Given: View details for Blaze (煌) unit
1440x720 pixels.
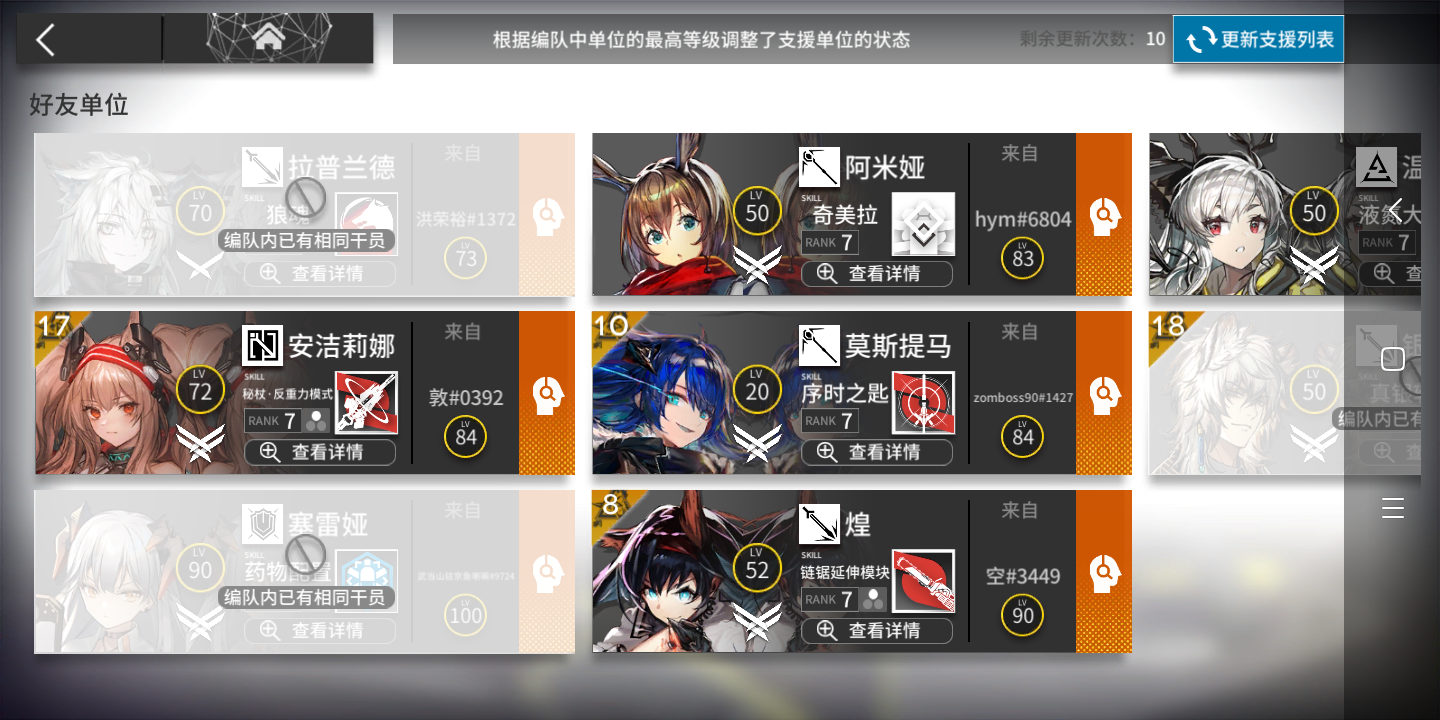Looking at the screenshot, I should pyautogui.click(x=877, y=630).
